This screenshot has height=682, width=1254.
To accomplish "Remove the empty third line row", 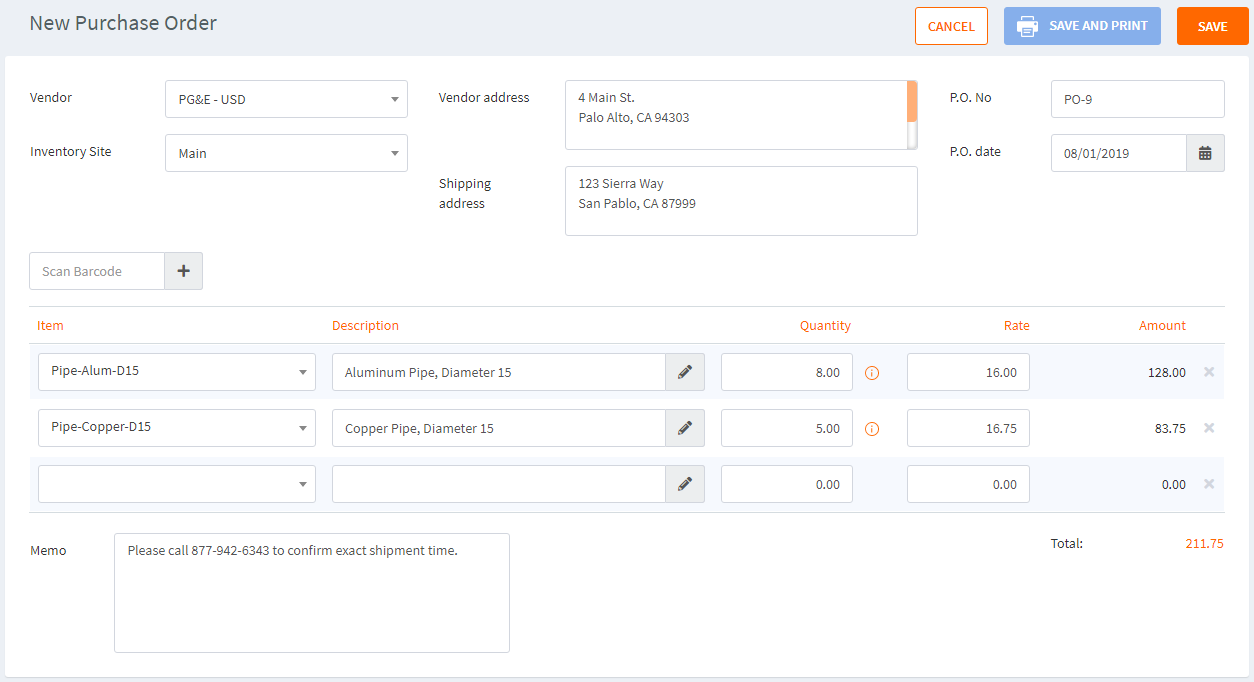I will pyautogui.click(x=1209, y=484).
